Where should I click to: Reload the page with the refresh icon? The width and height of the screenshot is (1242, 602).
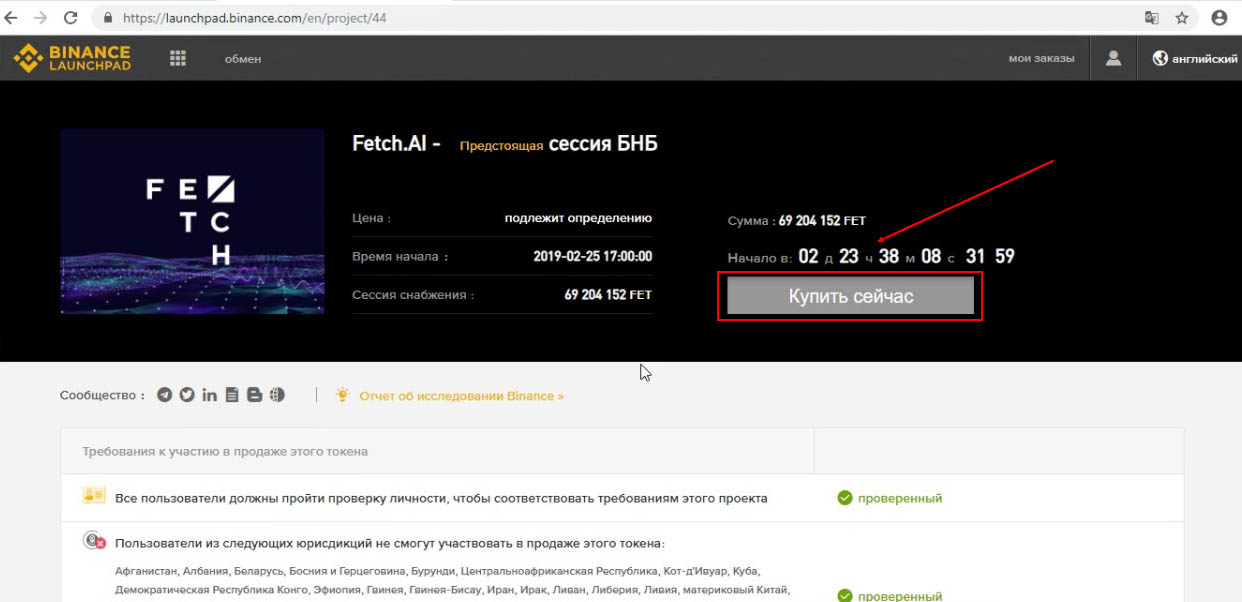pyautogui.click(x=71, y=17)
